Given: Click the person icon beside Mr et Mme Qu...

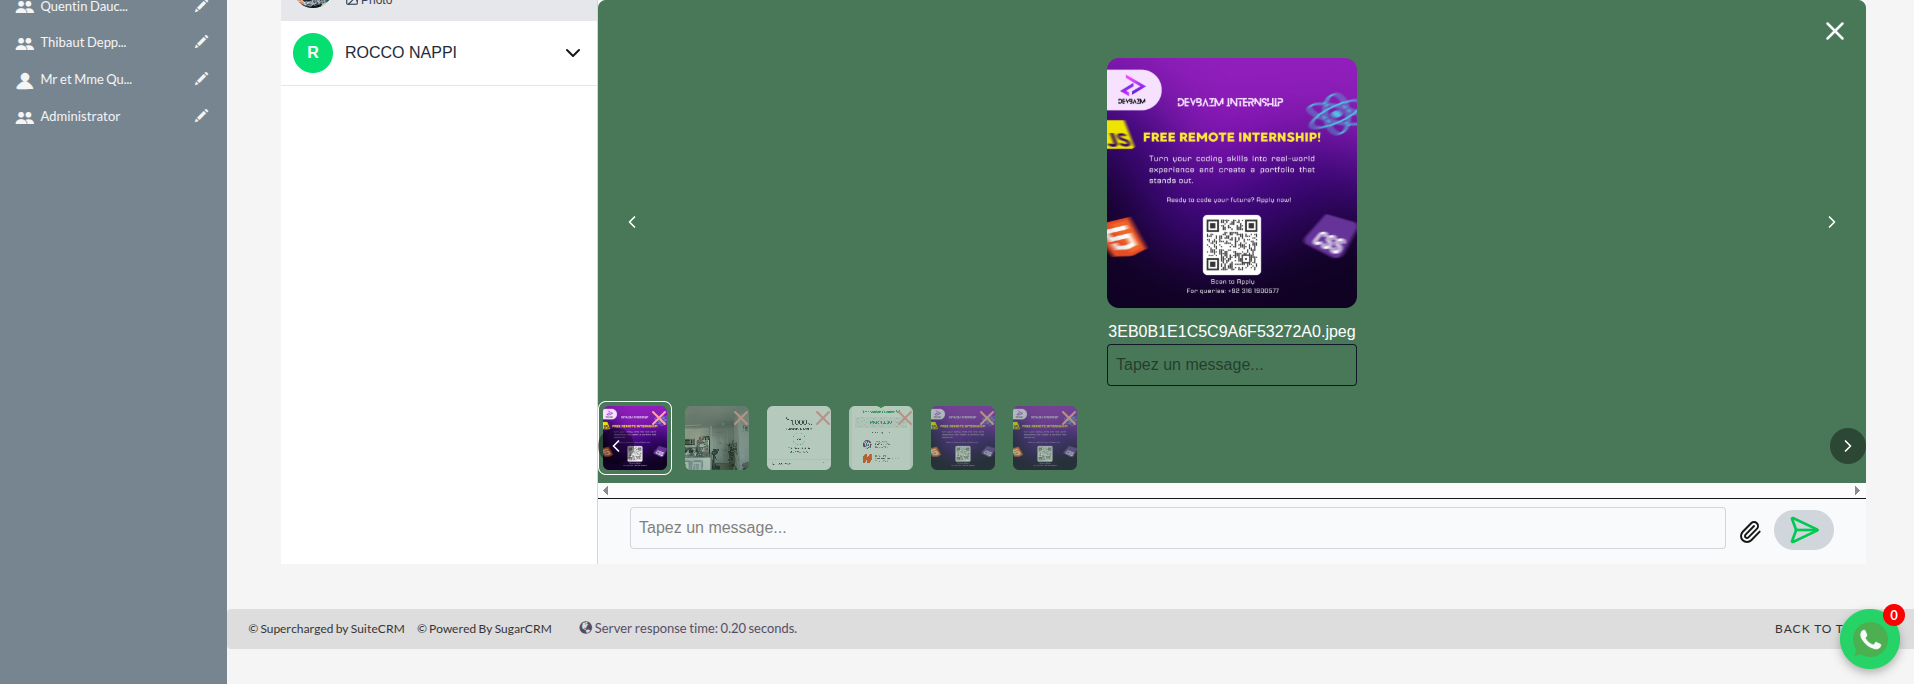Looking at the screenshot, I should pyautogui.click(x=25, y=80).
